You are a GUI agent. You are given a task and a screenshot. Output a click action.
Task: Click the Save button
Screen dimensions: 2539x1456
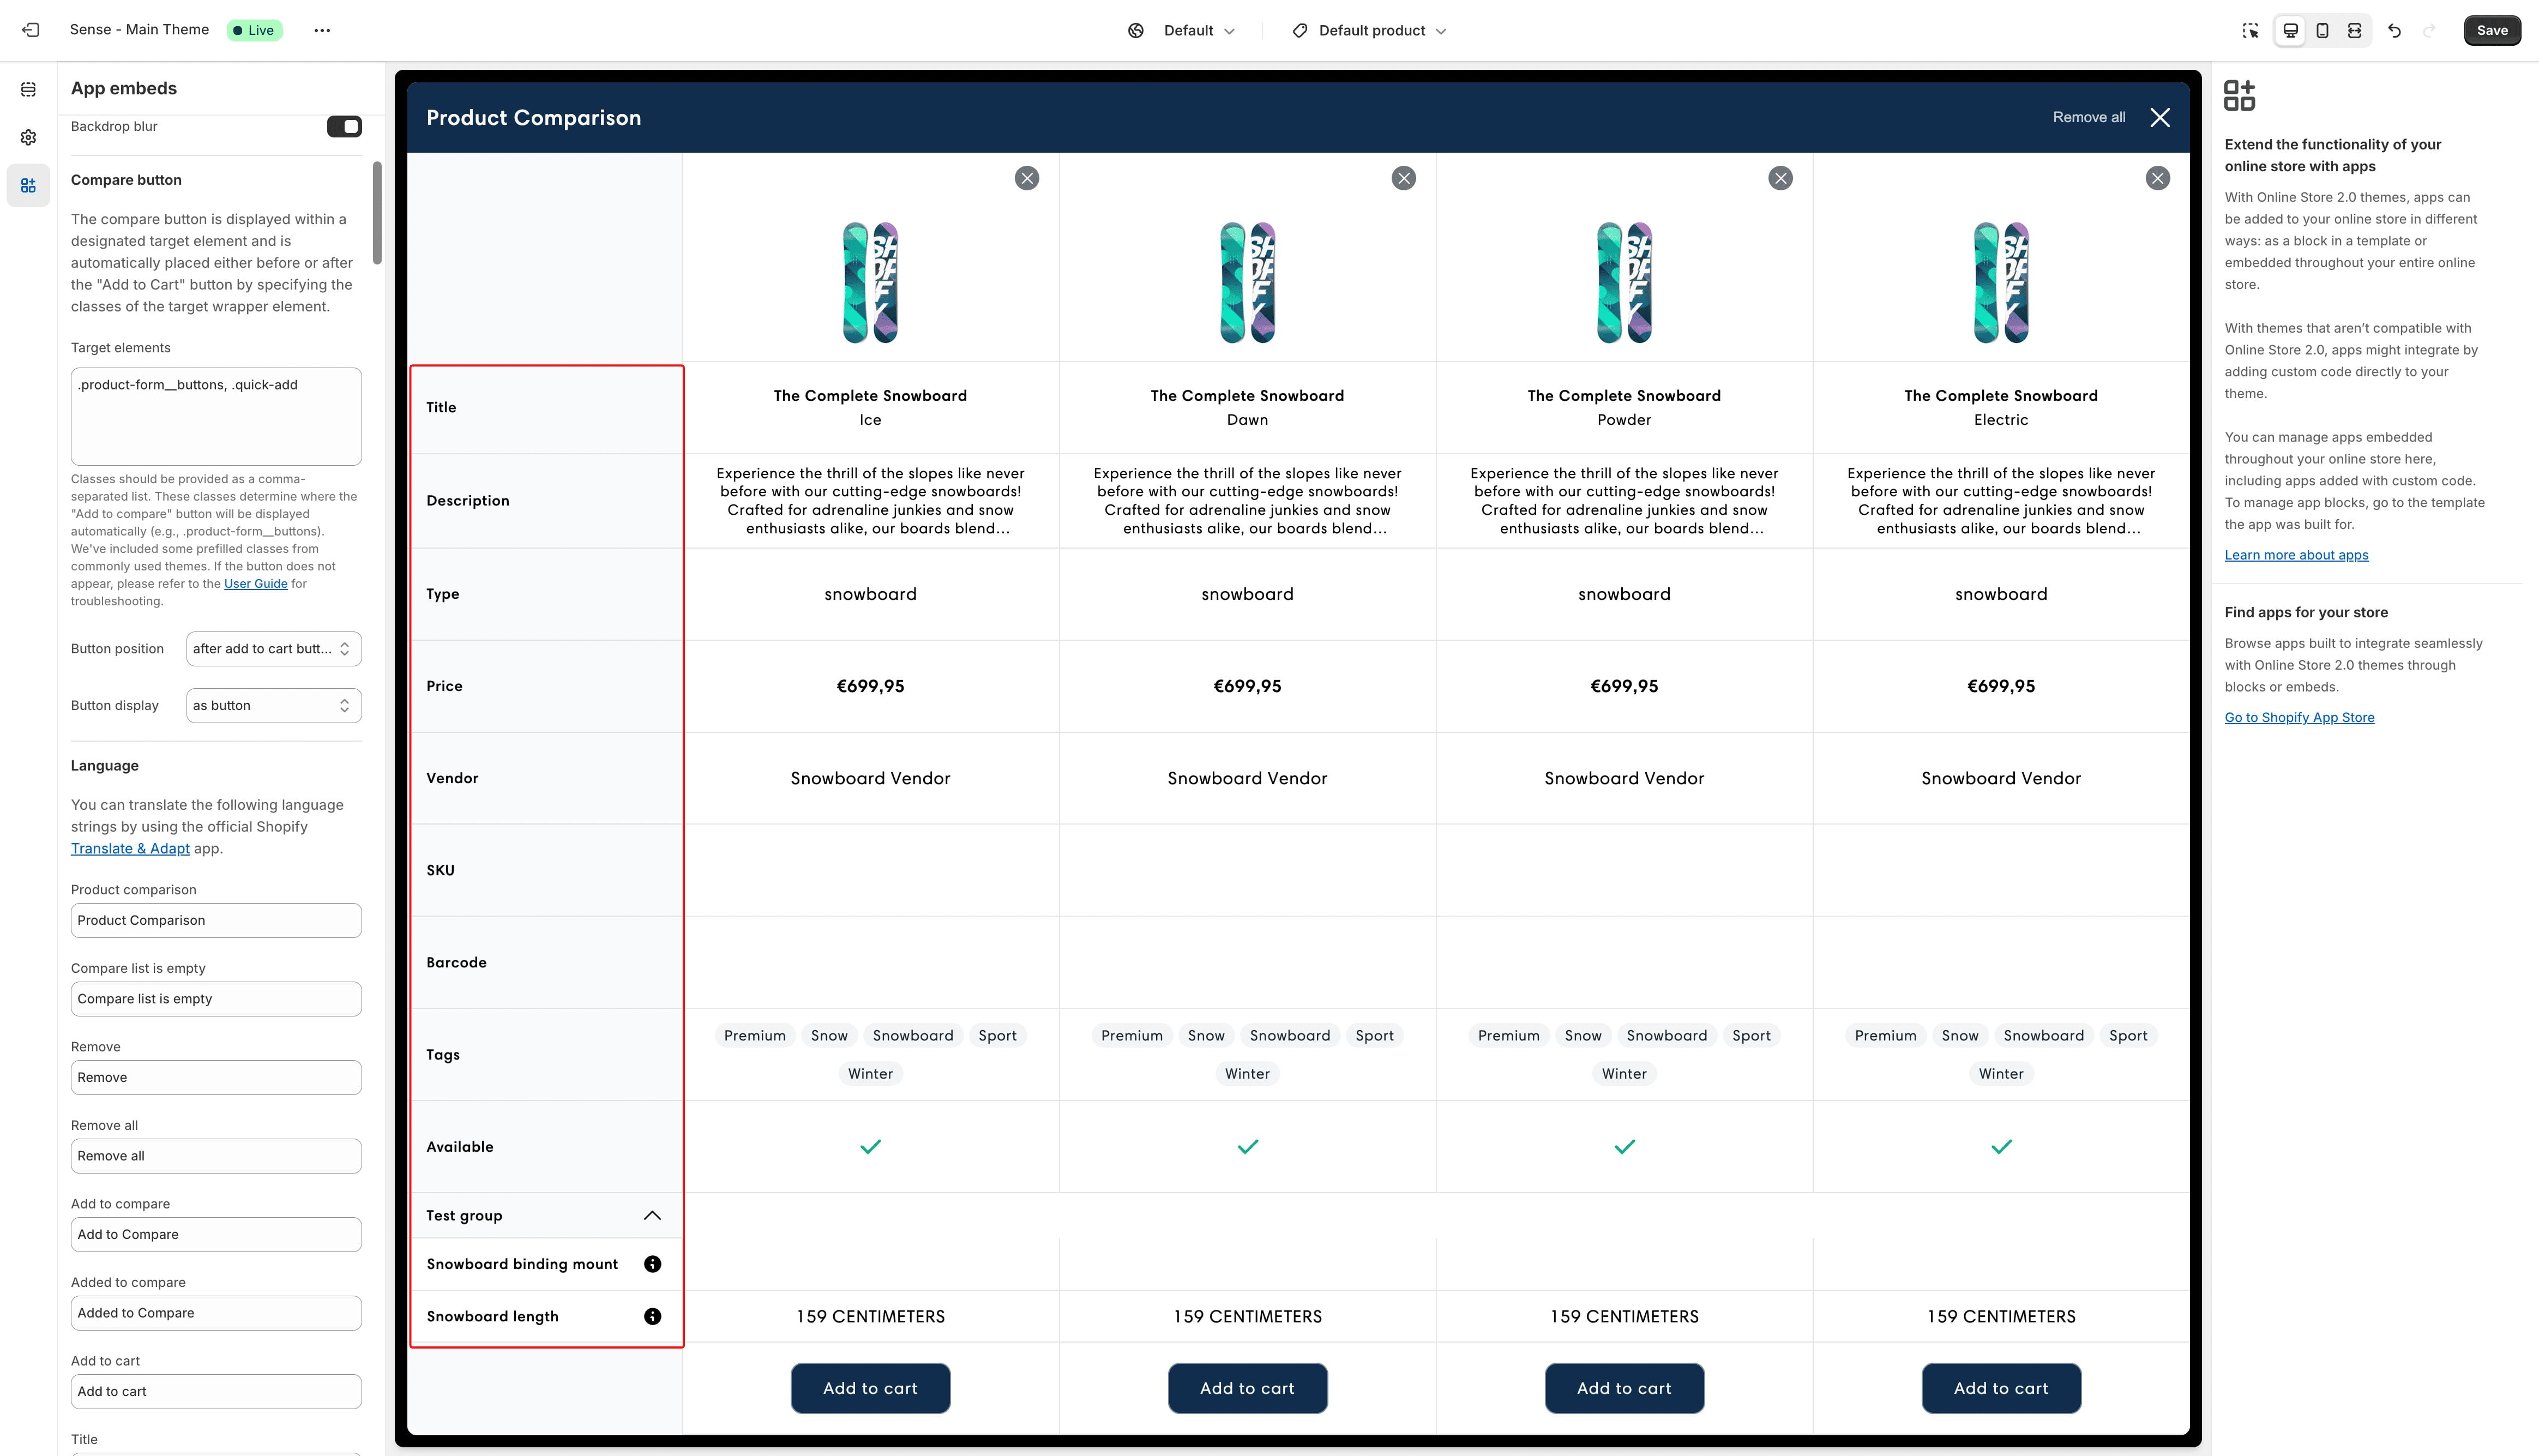(x=2491, y=30)
